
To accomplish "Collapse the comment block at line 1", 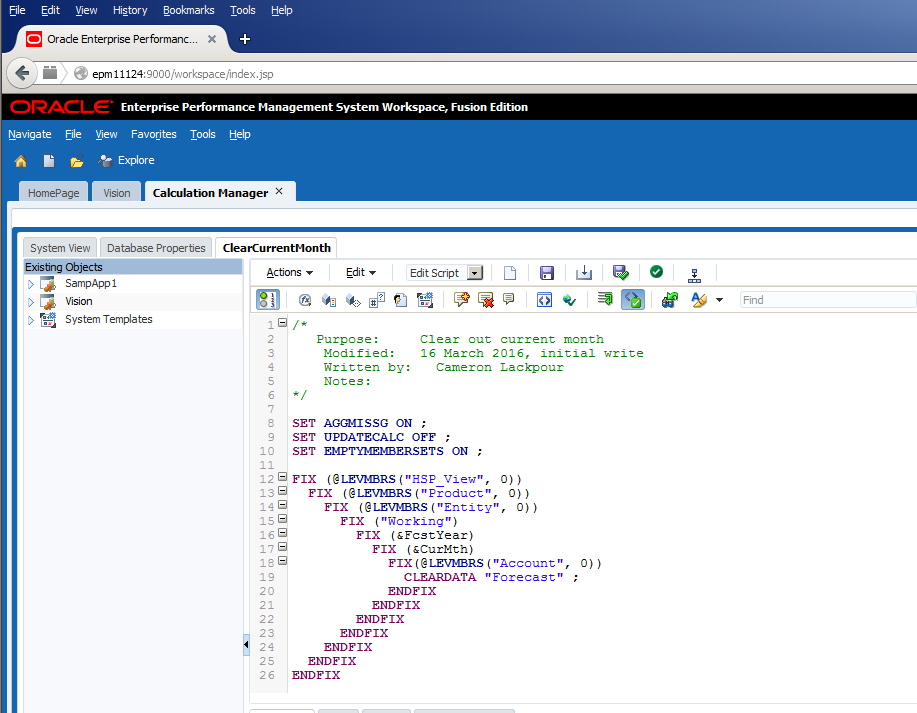I will (283, 324).
